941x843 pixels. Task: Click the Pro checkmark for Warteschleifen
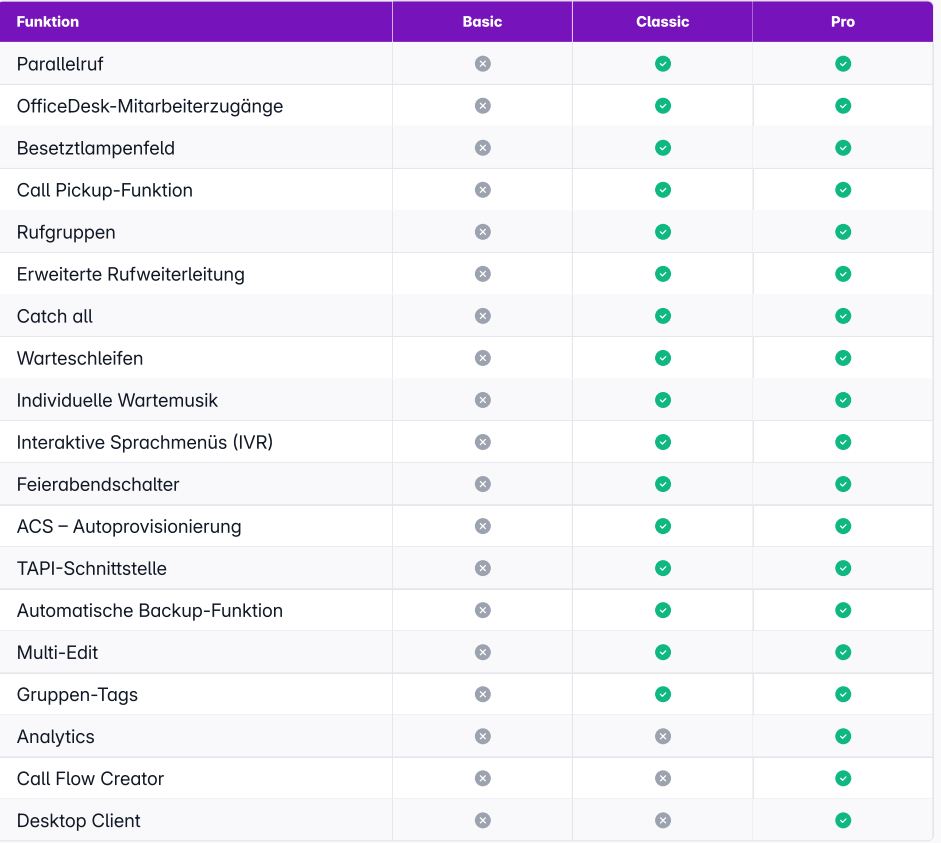843,358
